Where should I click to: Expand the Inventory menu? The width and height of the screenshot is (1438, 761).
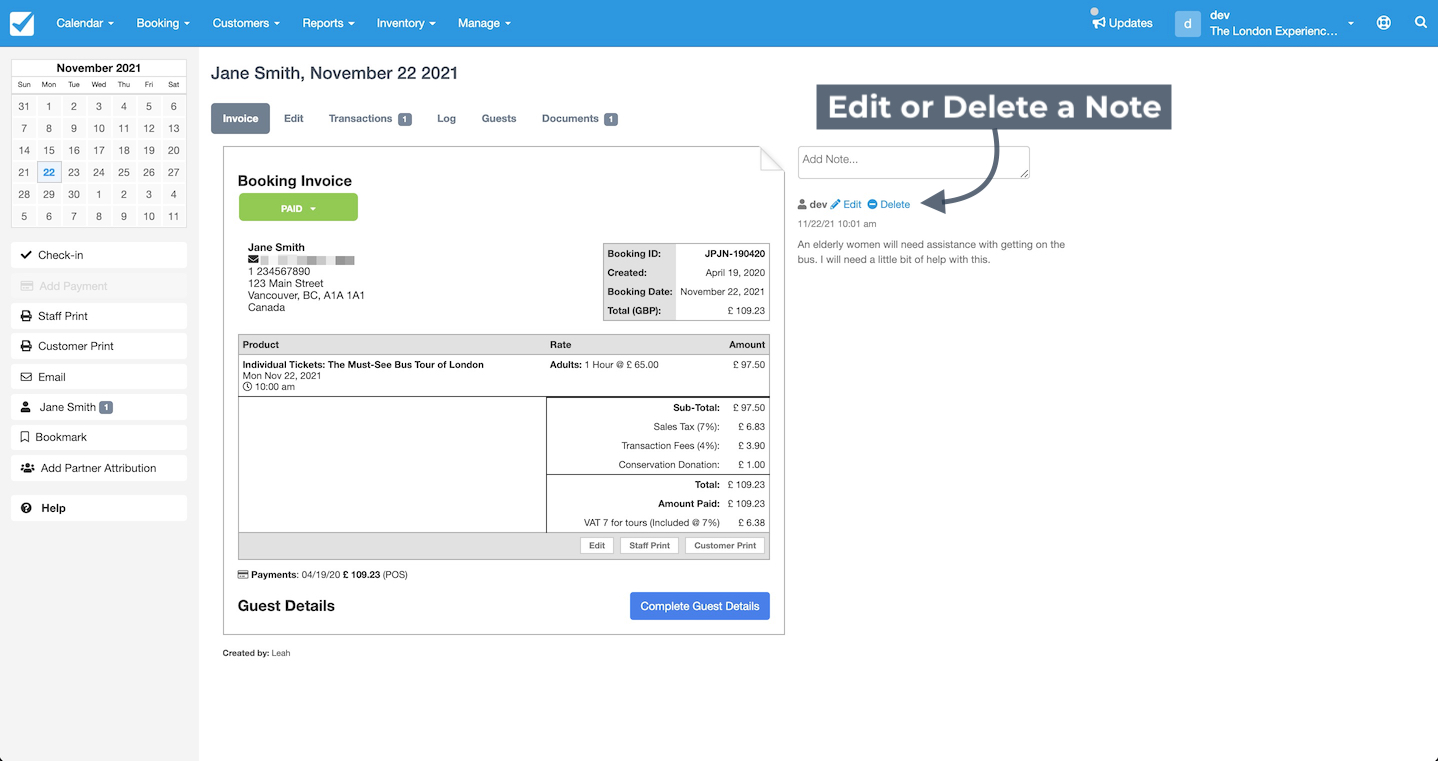[x=406, y=23]
